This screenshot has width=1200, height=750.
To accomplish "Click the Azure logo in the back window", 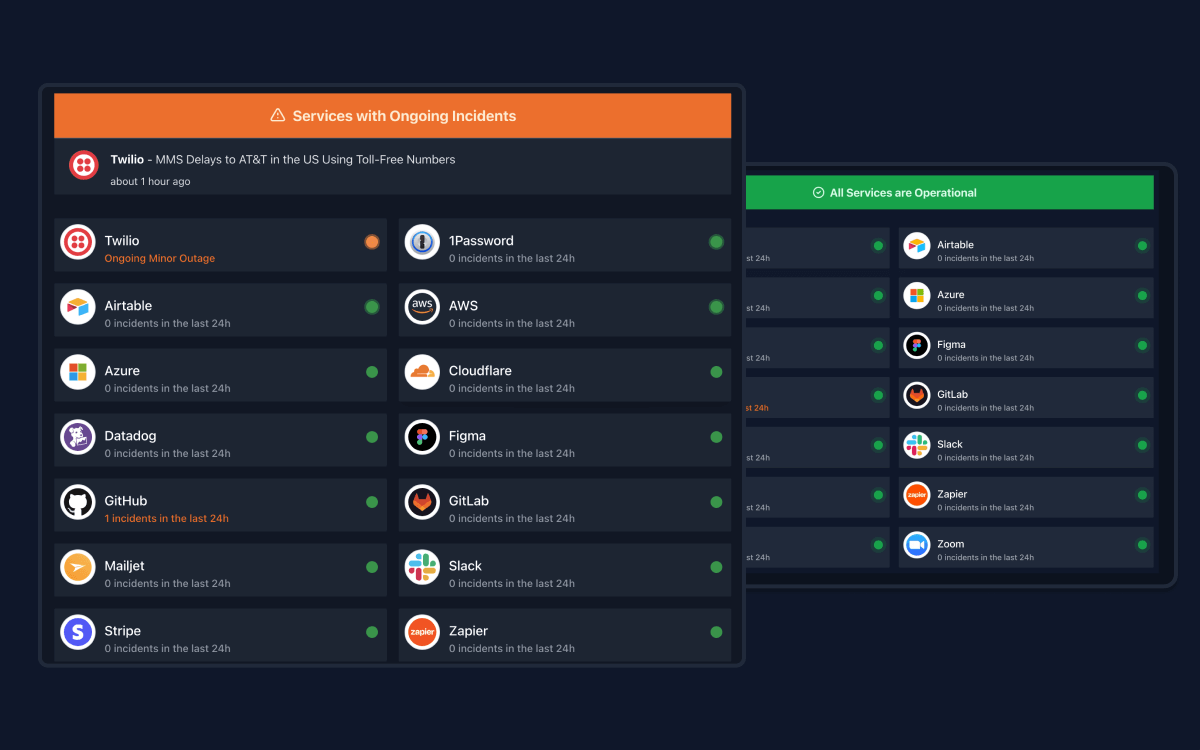I will (917, 296).
